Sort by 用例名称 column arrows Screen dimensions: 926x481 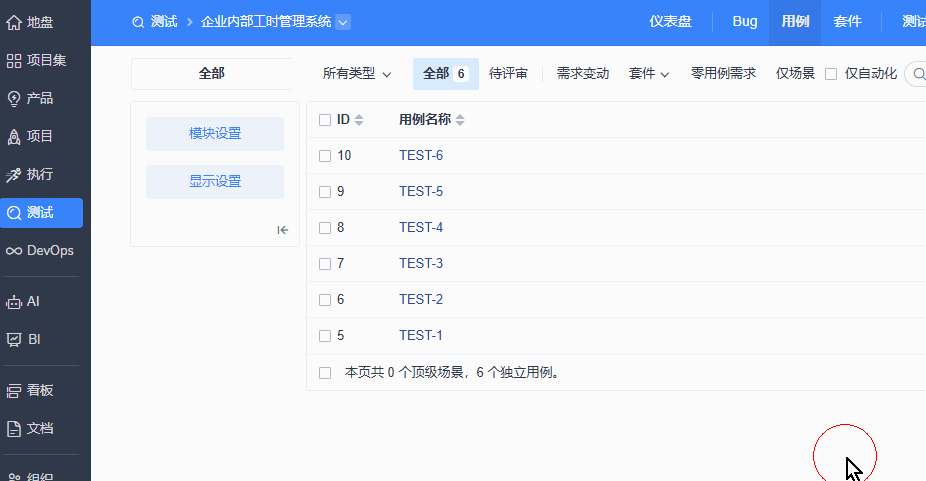pyautogui.click(x=460, y=120)
